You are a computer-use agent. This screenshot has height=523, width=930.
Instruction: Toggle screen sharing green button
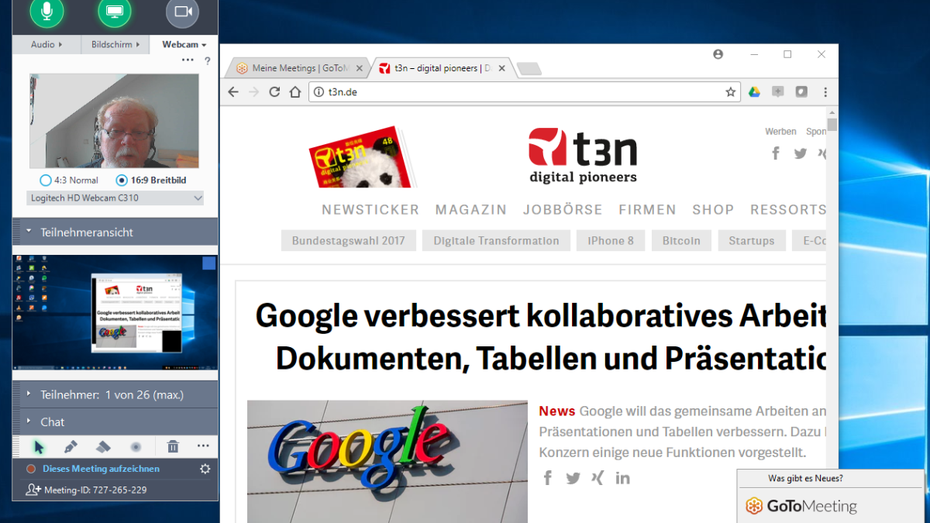(114, 11)
